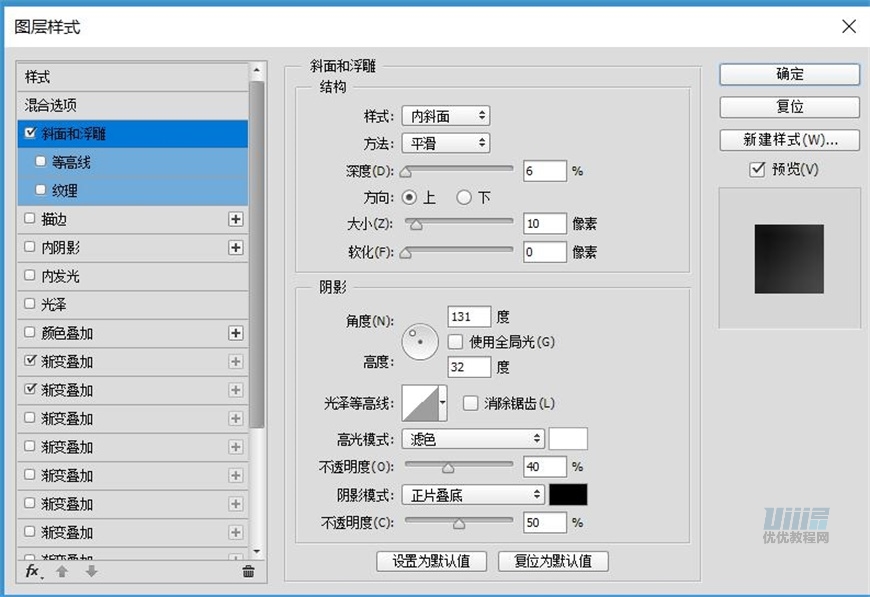Click the move effect up arrow

tap(62, 571)
